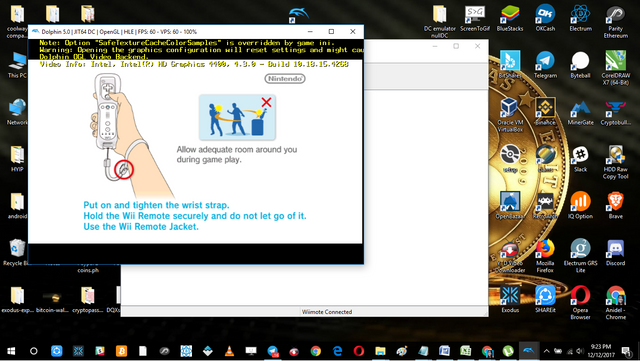Launch the Brave browser shortcut

616,205
